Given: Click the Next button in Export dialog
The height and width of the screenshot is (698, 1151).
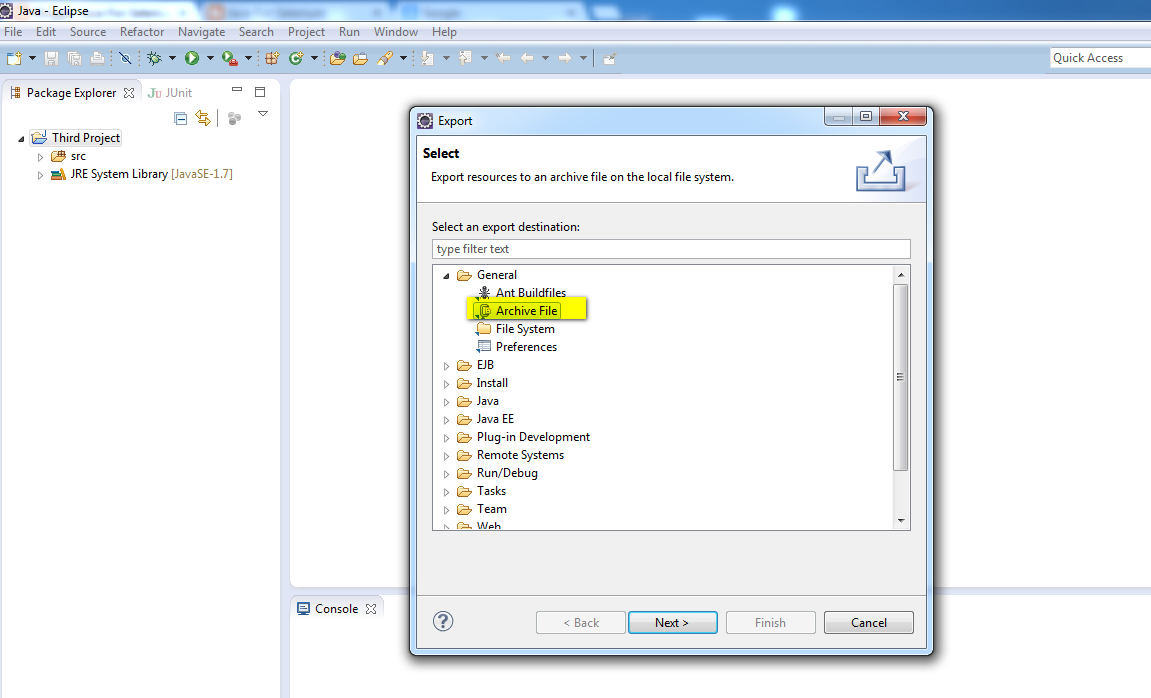Looking at the screenshot, I should pos(672,621).
